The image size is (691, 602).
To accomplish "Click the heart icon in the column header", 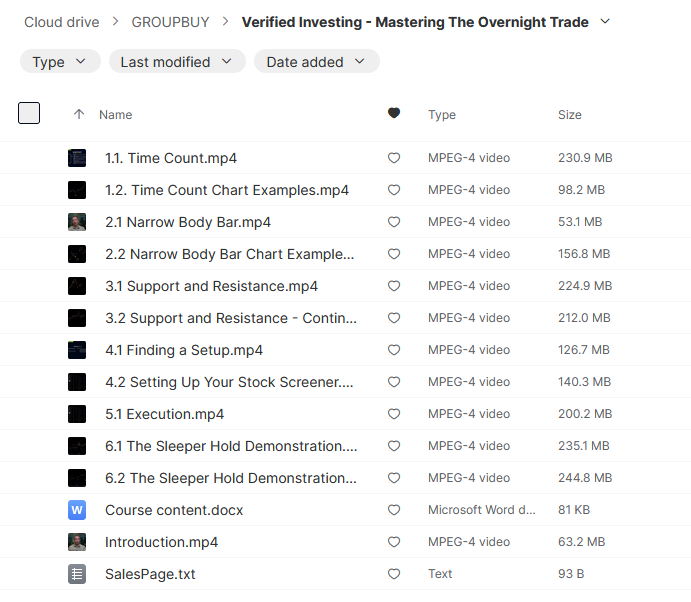I will point(394,114).
